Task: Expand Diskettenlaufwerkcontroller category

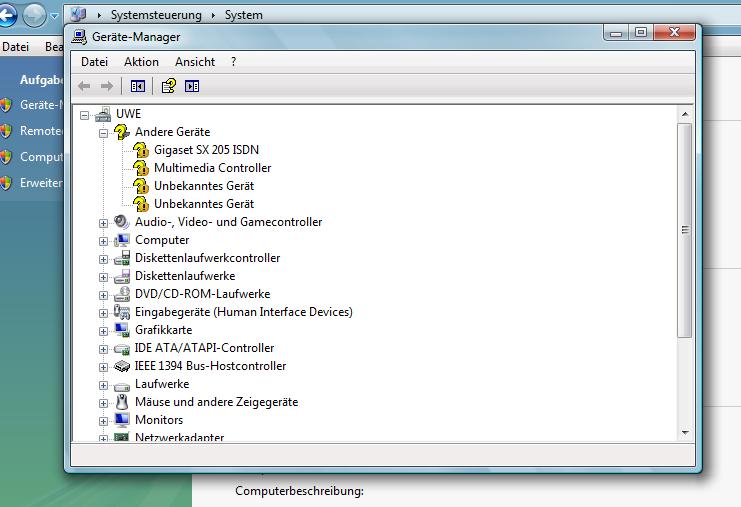Action: tap(103, 259)
